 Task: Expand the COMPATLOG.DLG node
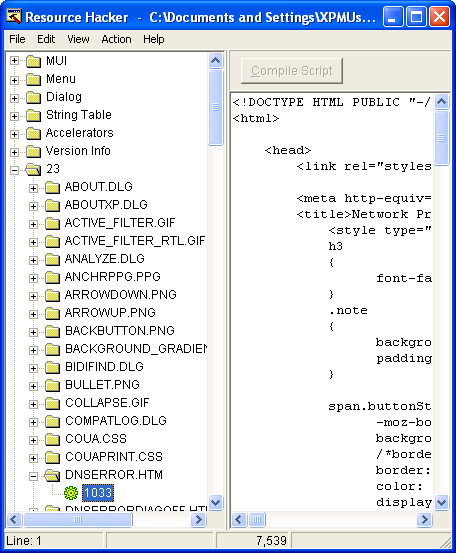pos(34,422)
